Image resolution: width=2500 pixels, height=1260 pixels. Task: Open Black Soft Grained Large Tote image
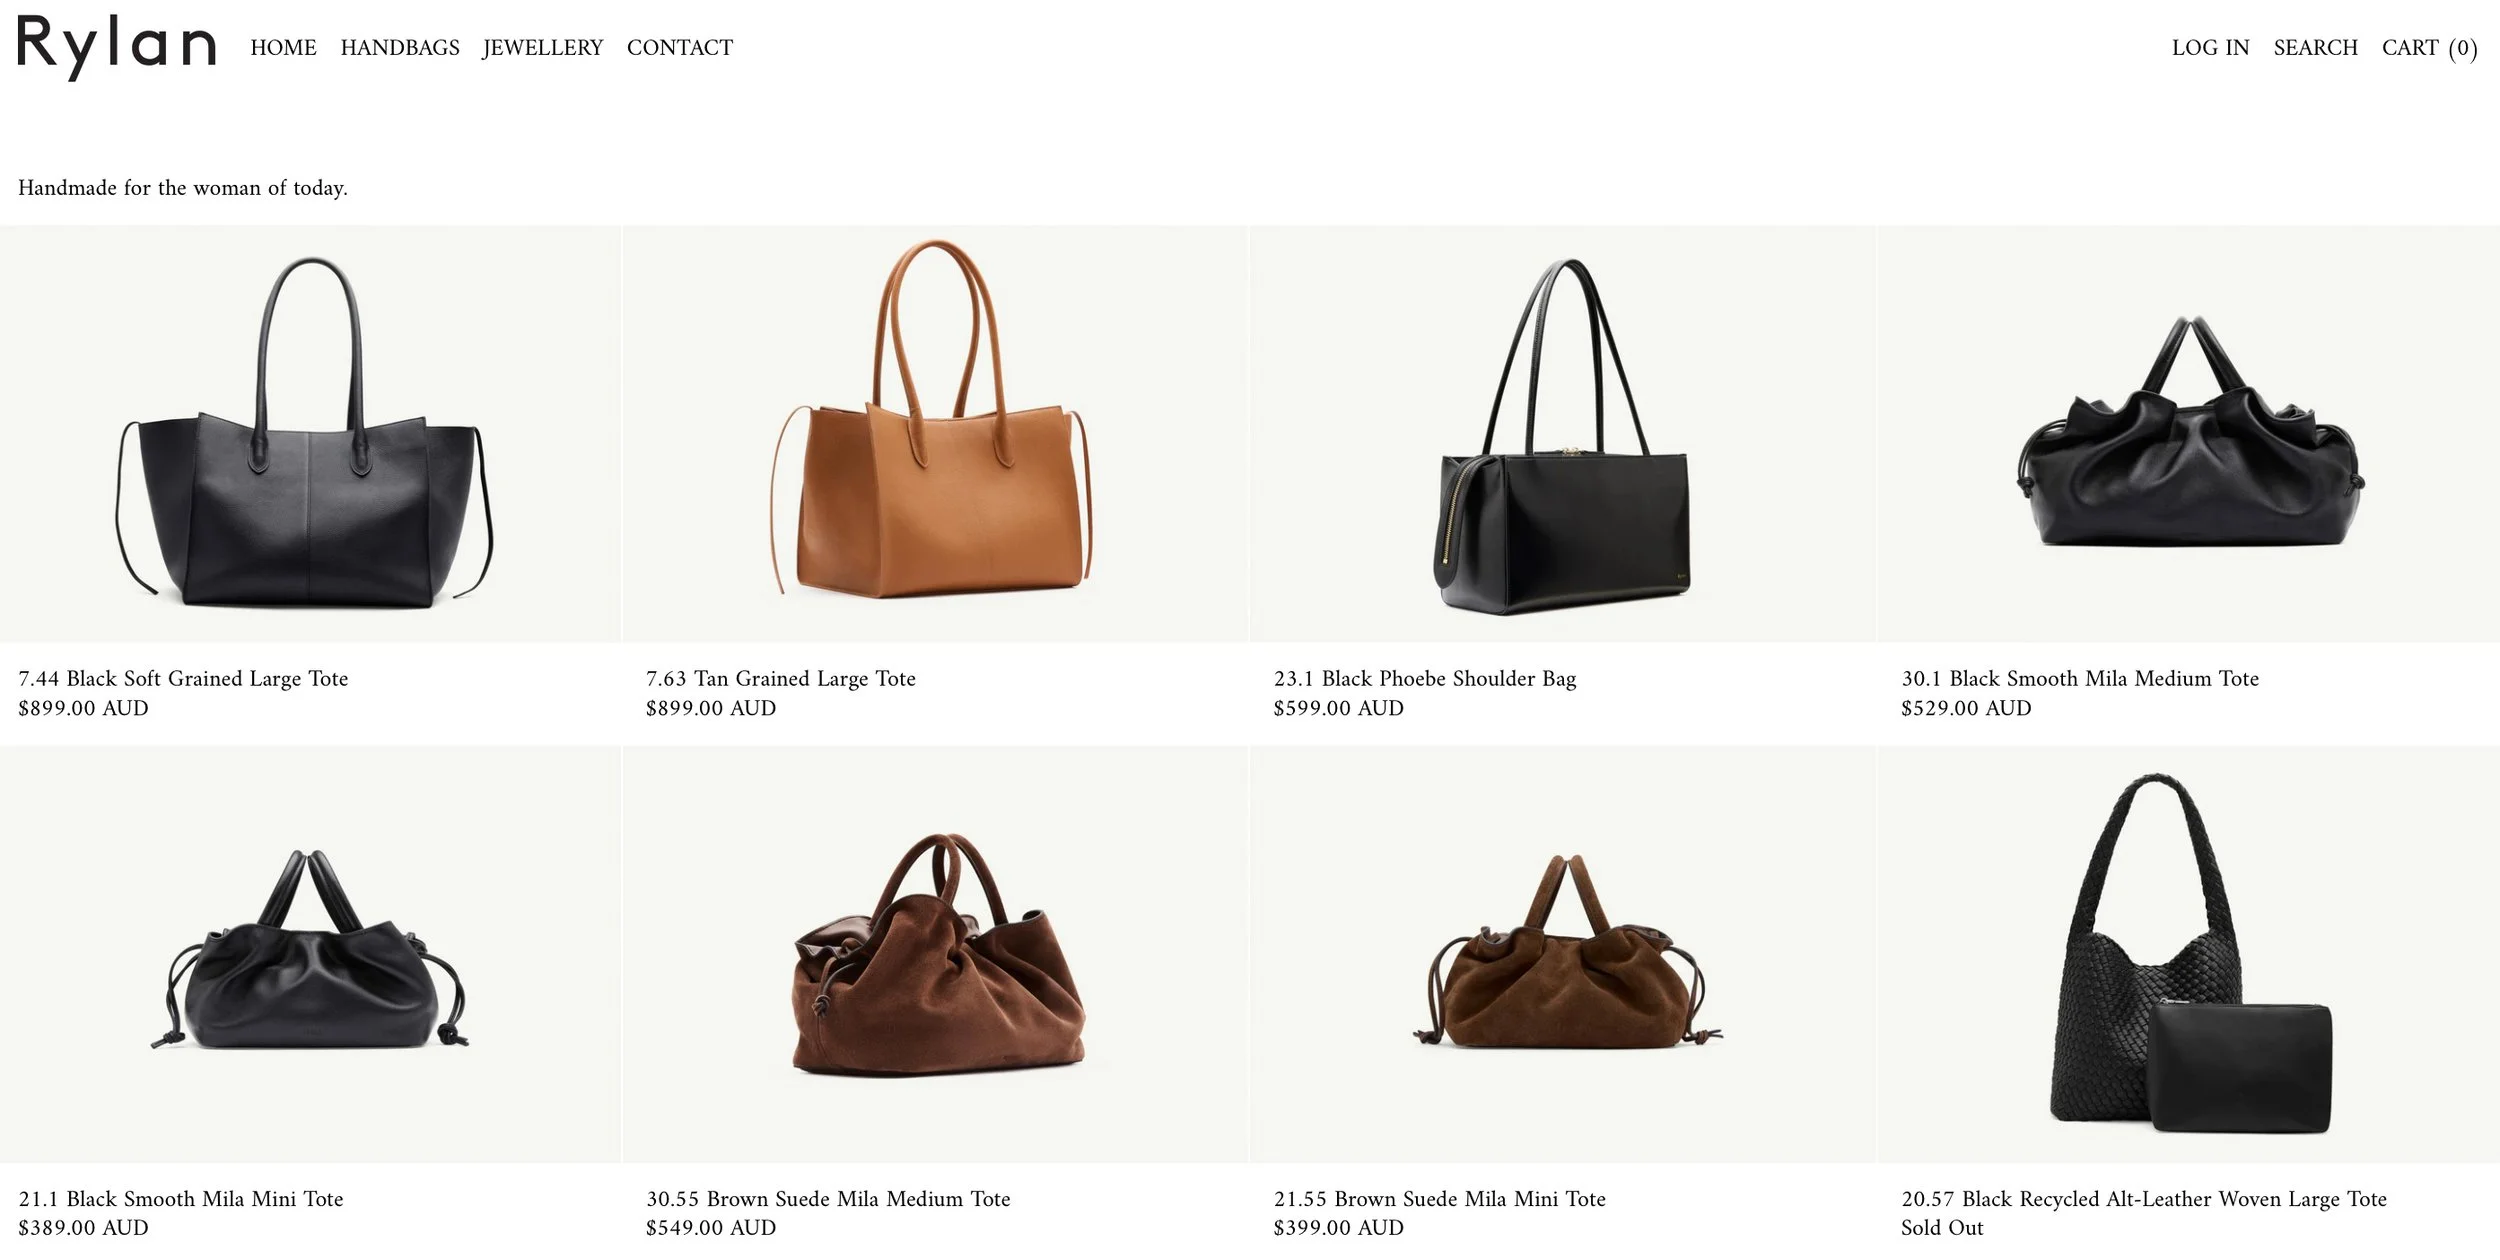(x=310, y=434)
